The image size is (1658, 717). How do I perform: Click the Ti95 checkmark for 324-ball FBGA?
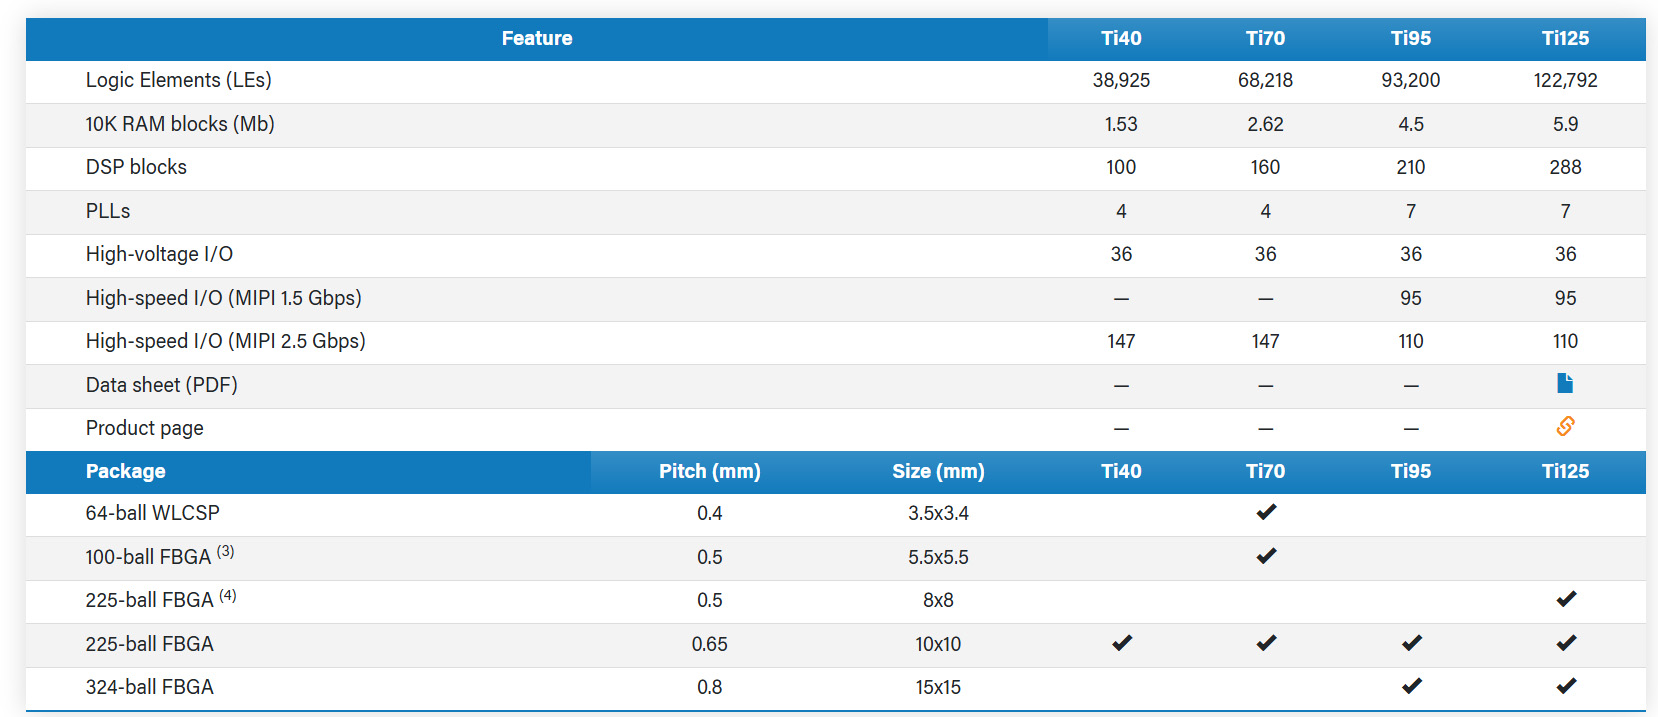(1411, 687)
